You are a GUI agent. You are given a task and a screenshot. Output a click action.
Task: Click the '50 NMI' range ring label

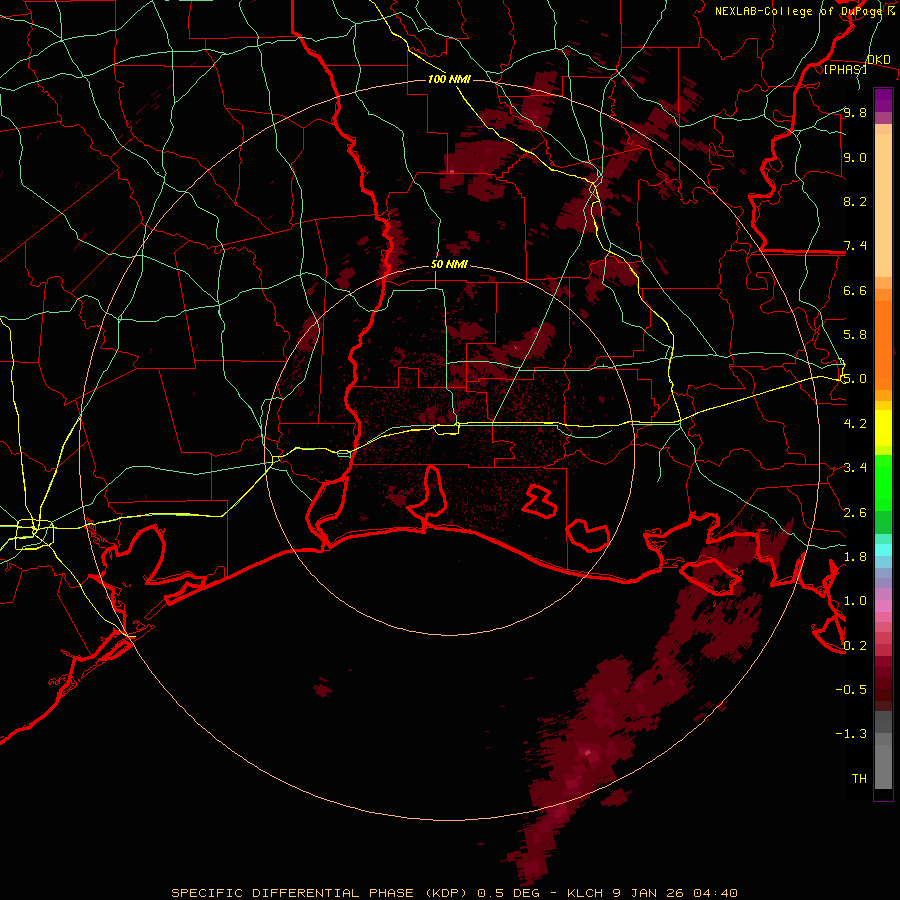[x=449, y=265]
